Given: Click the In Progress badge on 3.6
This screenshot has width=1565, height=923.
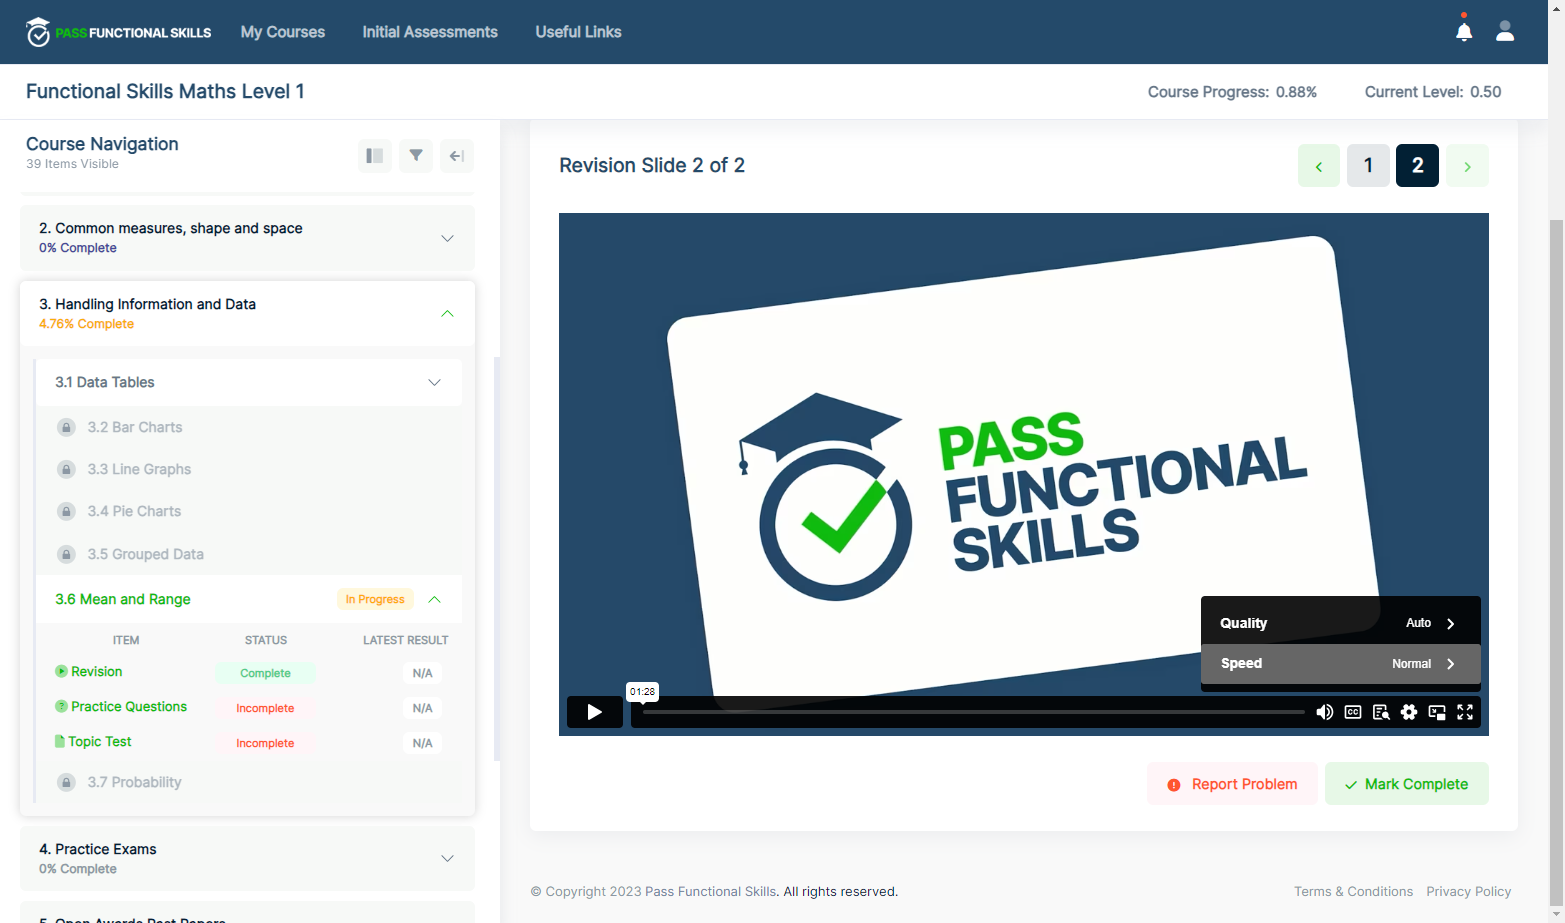Looking at the screenshot, I should pos(375,599).
